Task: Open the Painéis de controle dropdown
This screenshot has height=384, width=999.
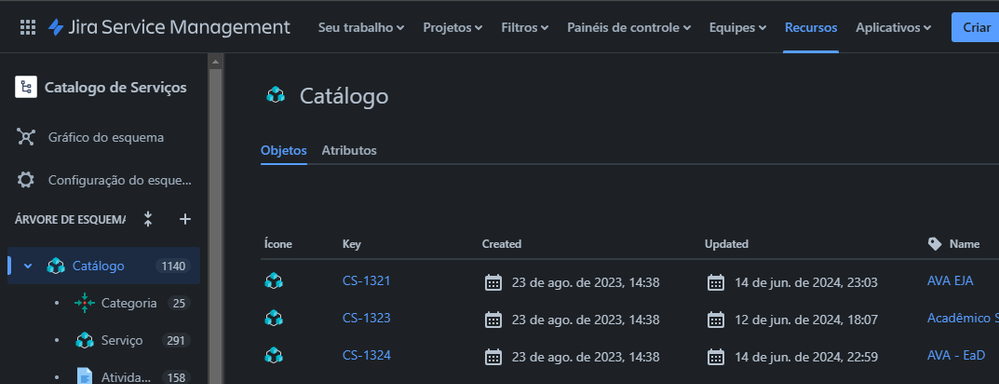Action: (x=629, y=27)
